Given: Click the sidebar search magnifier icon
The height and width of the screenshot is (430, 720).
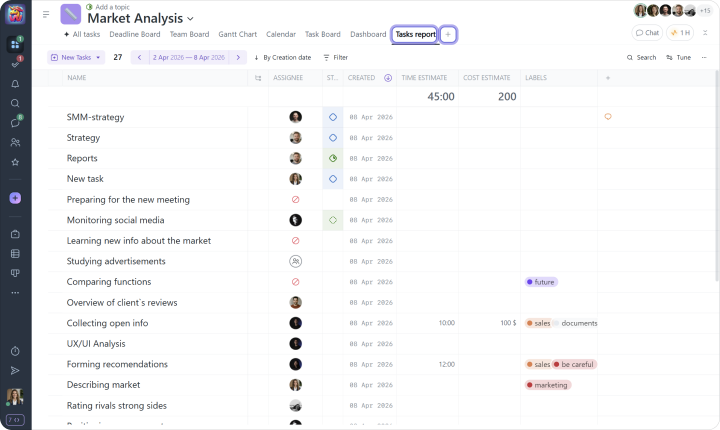Looking at the screenshot, I should pos(15,103).
